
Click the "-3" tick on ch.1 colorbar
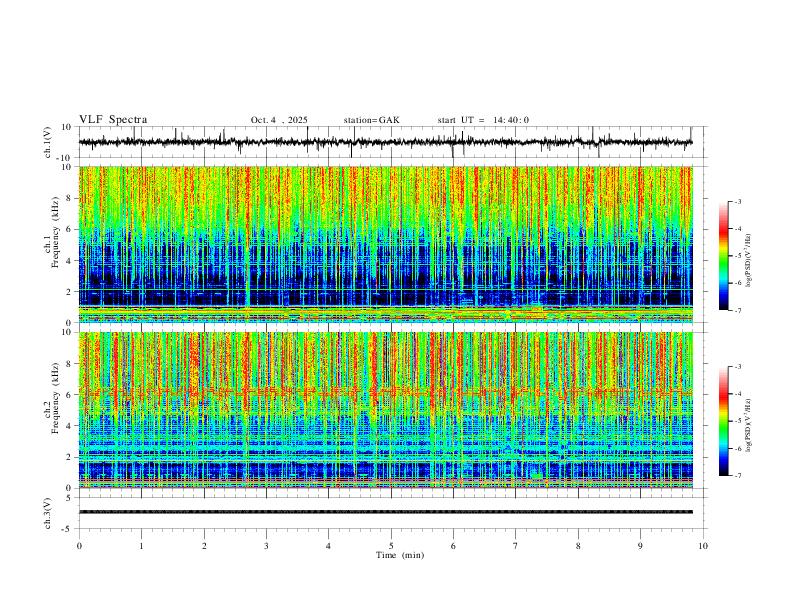coord(738,201)
